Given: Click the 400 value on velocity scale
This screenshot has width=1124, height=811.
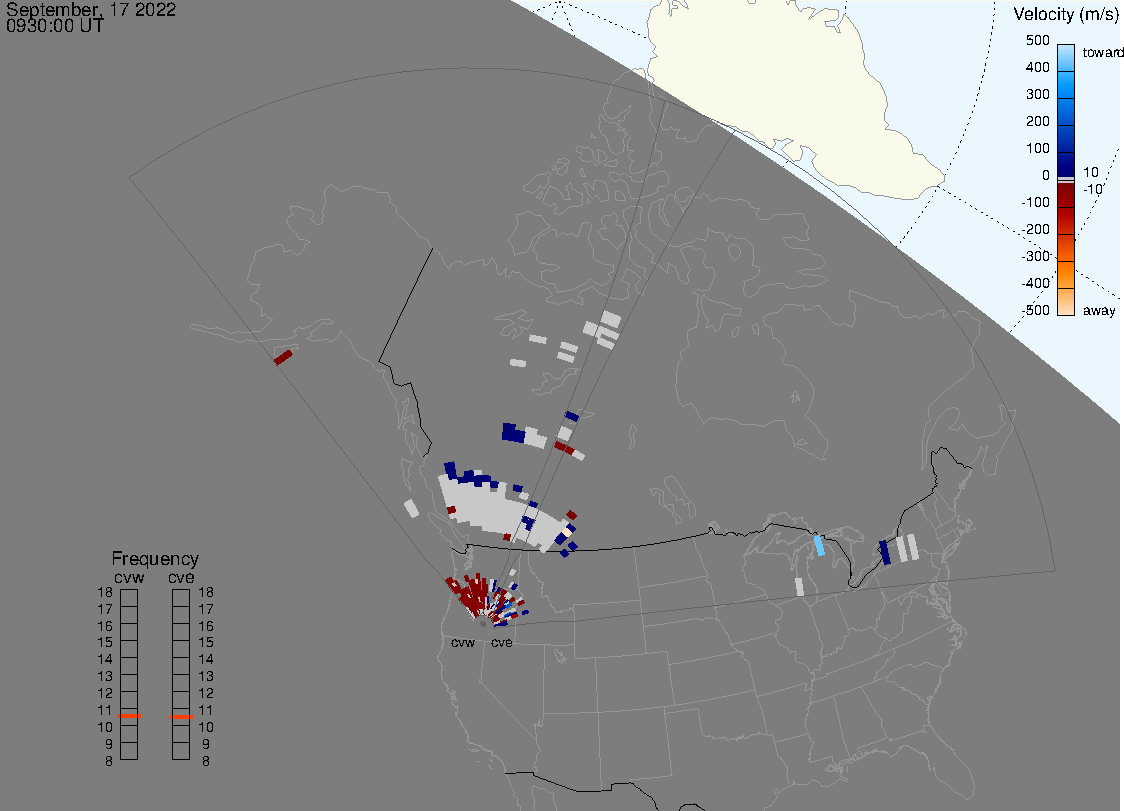Looking at the screenshot, I should pyautogui.click(x=1037, y=67).
